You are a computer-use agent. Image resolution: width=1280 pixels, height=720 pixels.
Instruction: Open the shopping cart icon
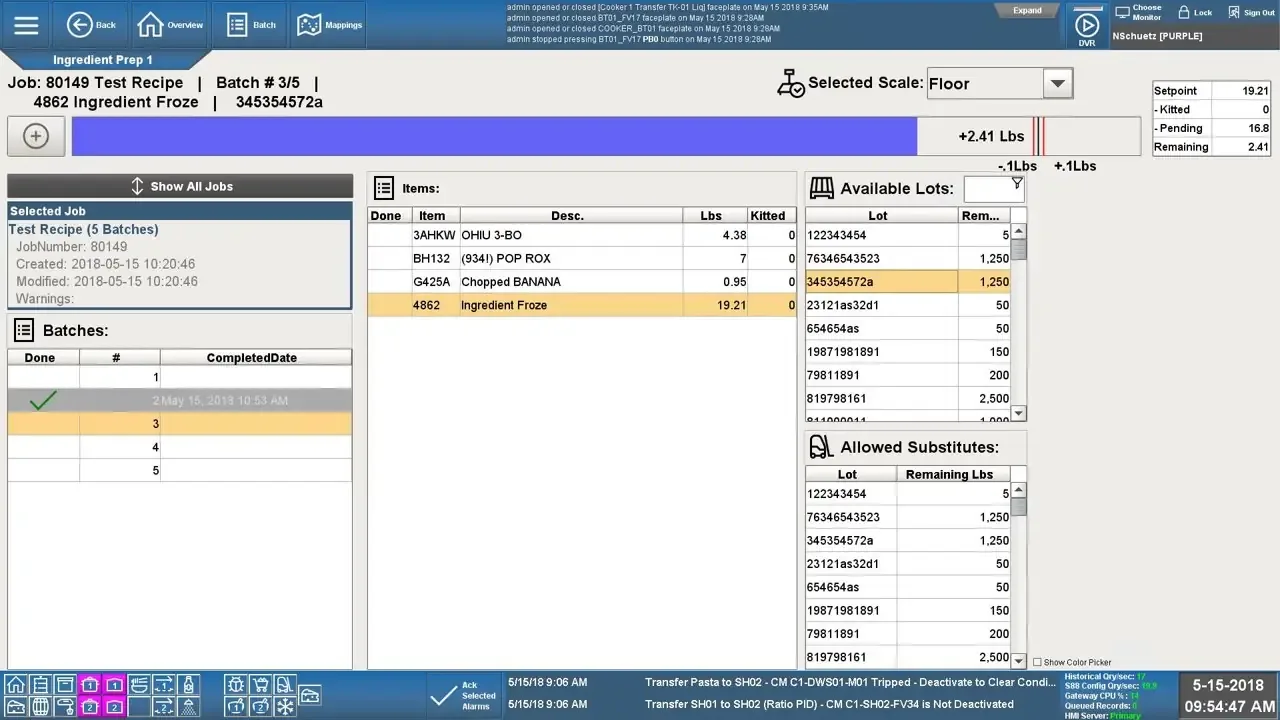tap(260, 684)
